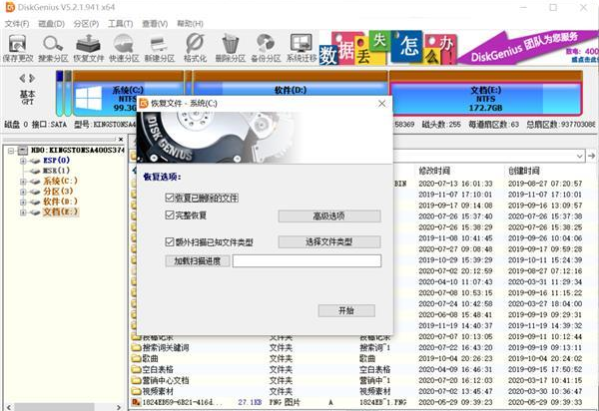Disable 额外扫描已知文件类型 checkbox
The width and height of the screenshot is (599, 411).
(170, 242)
